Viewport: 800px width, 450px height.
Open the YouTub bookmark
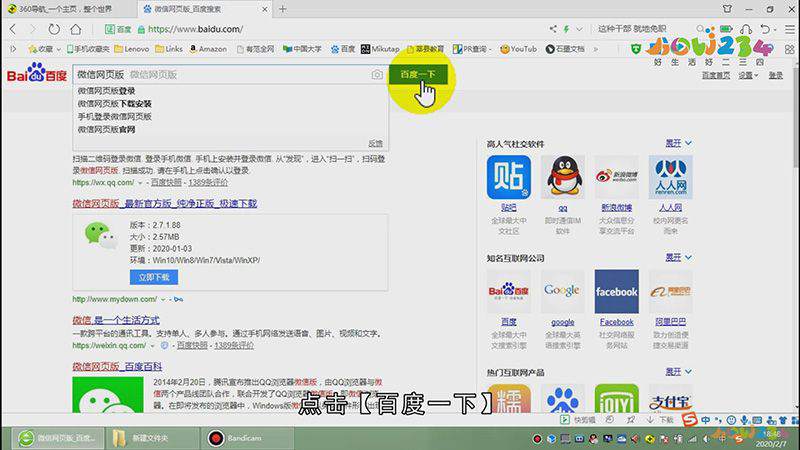pyautogui.click(x=518, y=49)
